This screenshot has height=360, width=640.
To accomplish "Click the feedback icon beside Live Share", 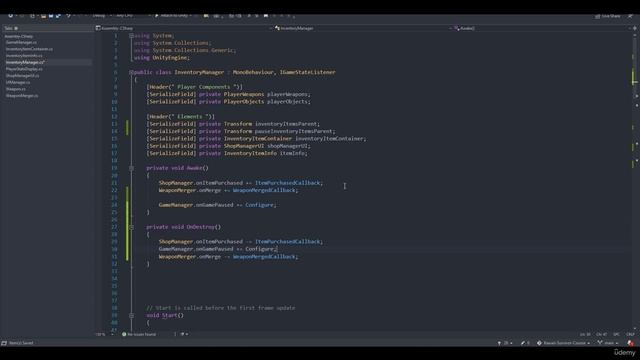I will point(630,16).
